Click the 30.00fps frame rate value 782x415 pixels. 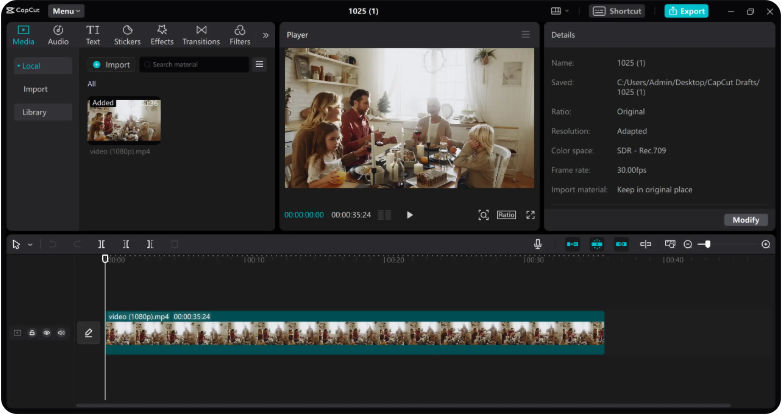click(631, 170)
